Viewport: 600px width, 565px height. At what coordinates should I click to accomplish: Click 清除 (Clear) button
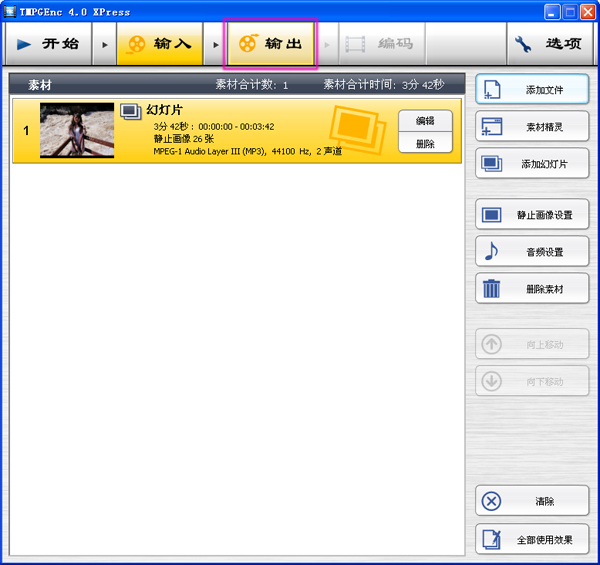(x=532, y=501)
